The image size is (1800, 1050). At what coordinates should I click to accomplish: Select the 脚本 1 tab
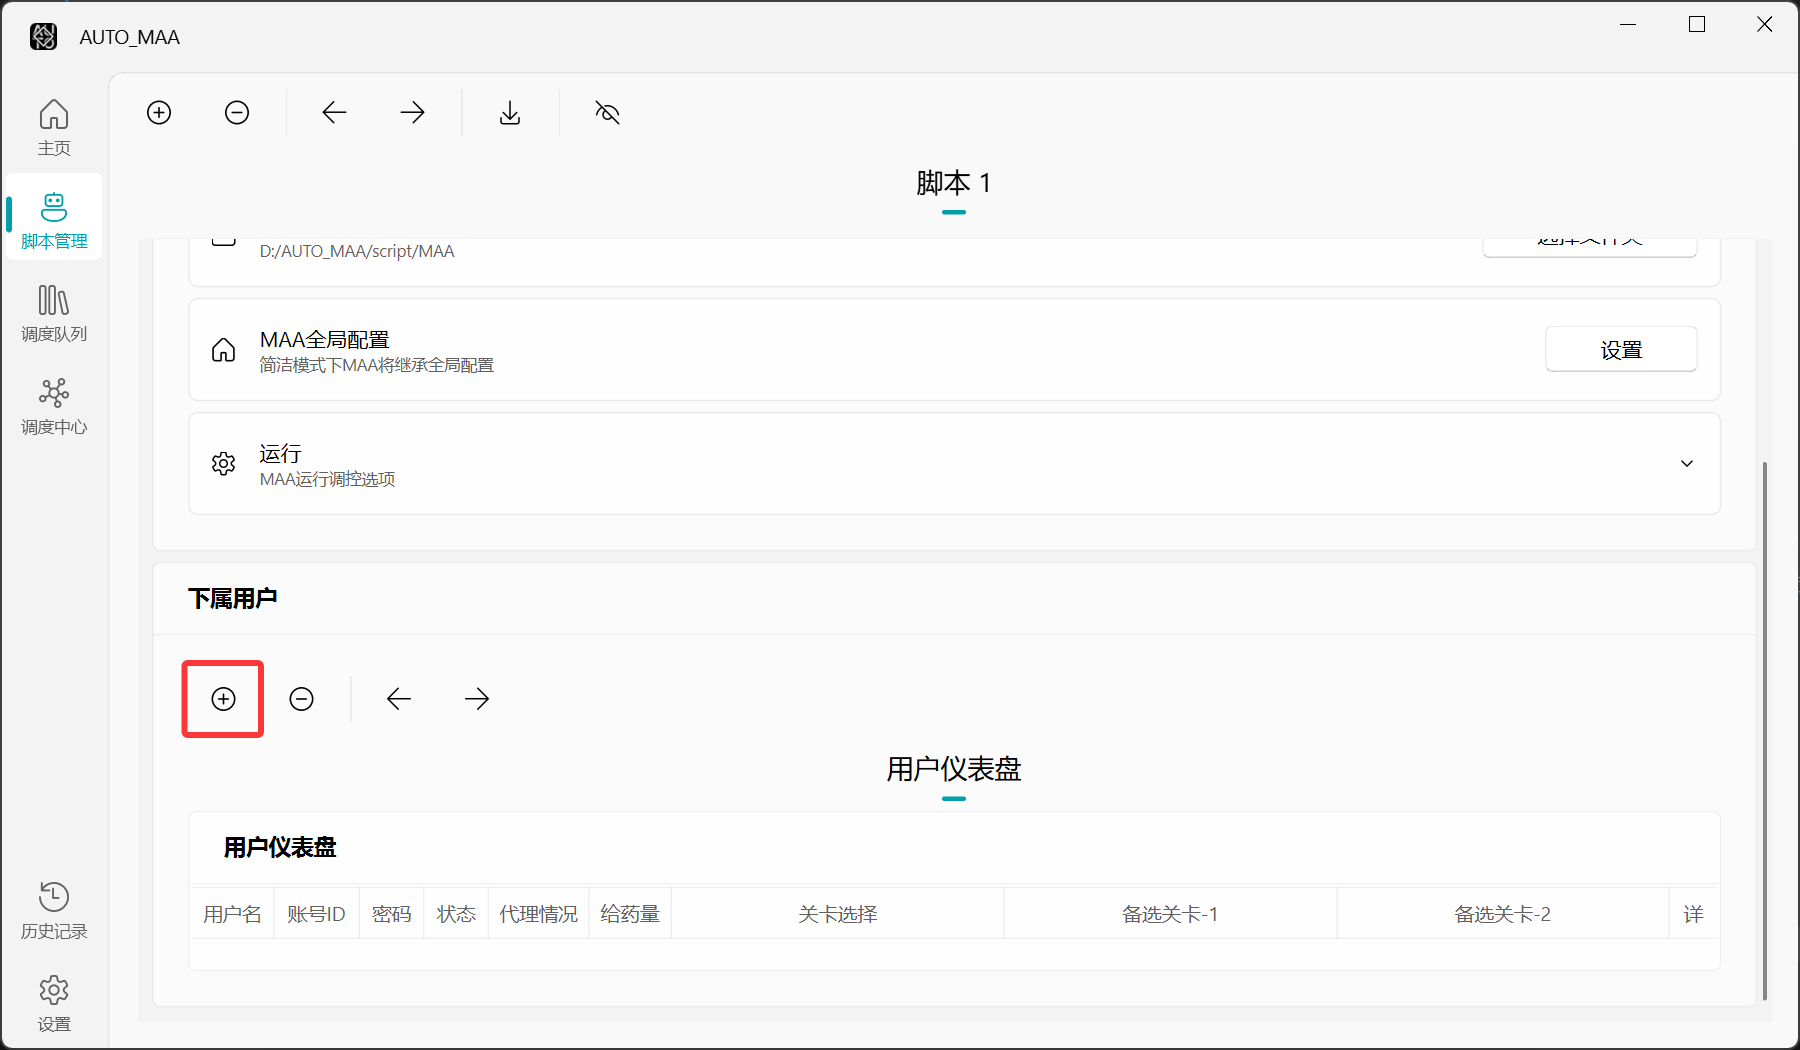(953, 184)
